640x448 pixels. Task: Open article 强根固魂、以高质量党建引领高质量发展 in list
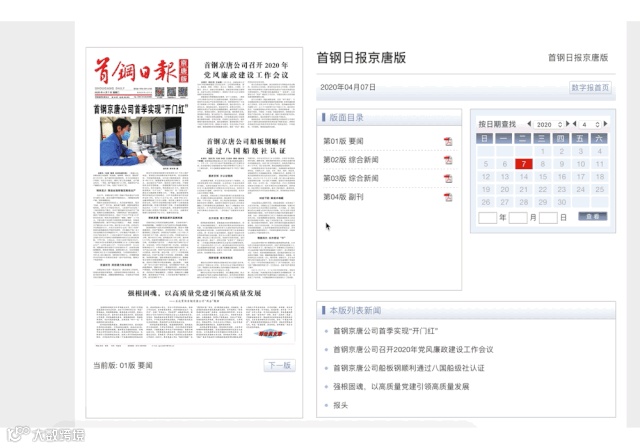coord(401,387)
